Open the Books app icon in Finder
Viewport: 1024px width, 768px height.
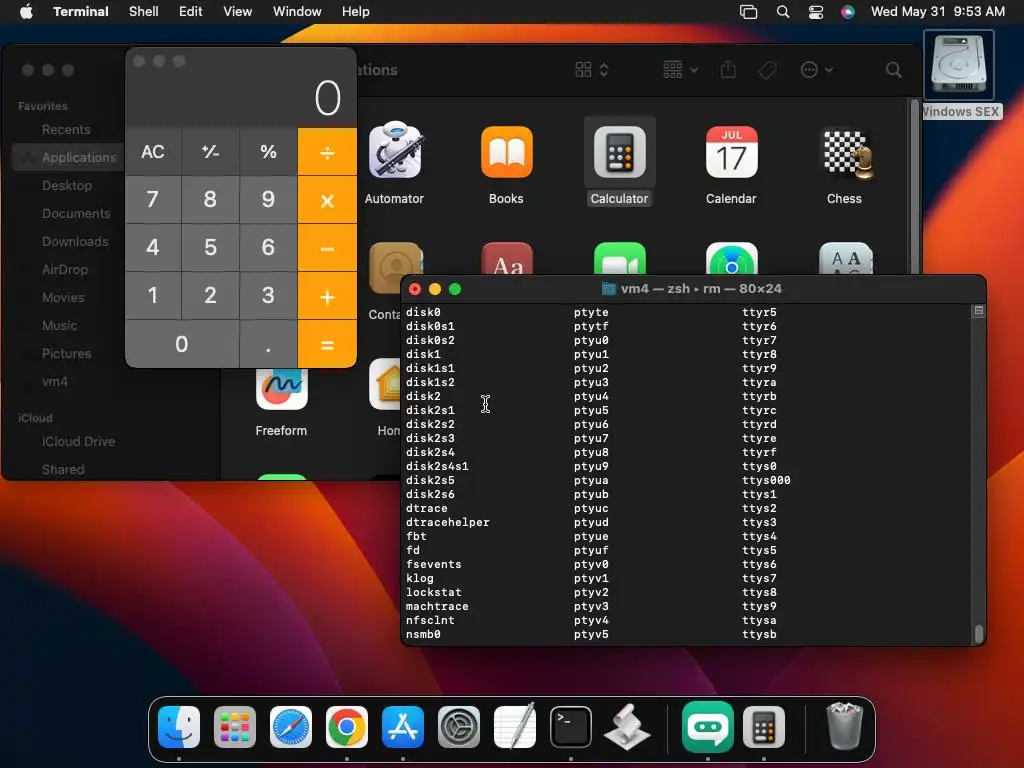[x=507, y=152]
